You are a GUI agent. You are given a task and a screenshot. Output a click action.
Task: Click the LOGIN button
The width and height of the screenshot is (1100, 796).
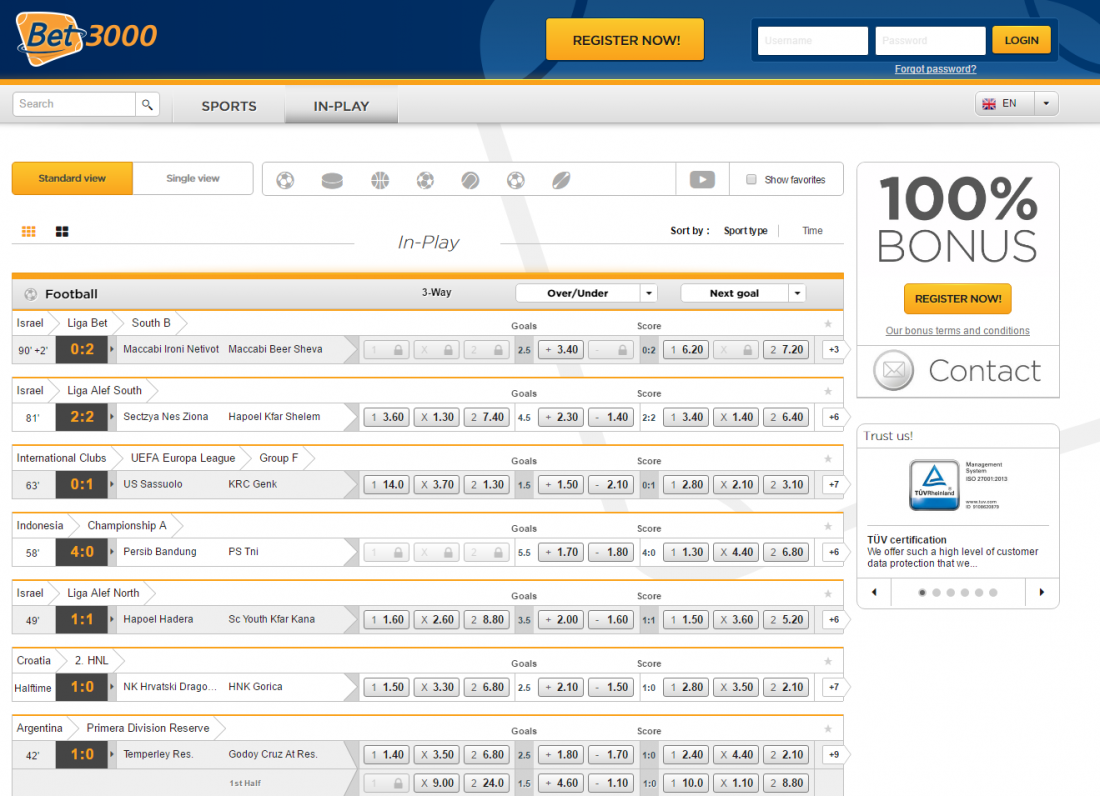click(x=1021, y=40)
